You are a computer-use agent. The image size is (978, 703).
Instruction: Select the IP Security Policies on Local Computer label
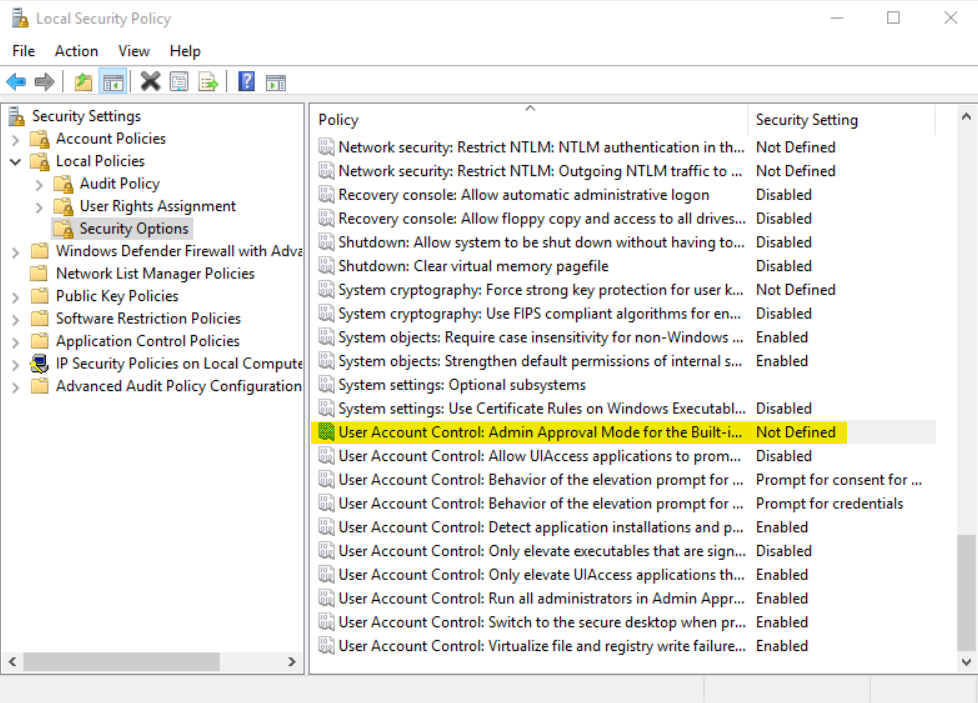coord(179,364)
